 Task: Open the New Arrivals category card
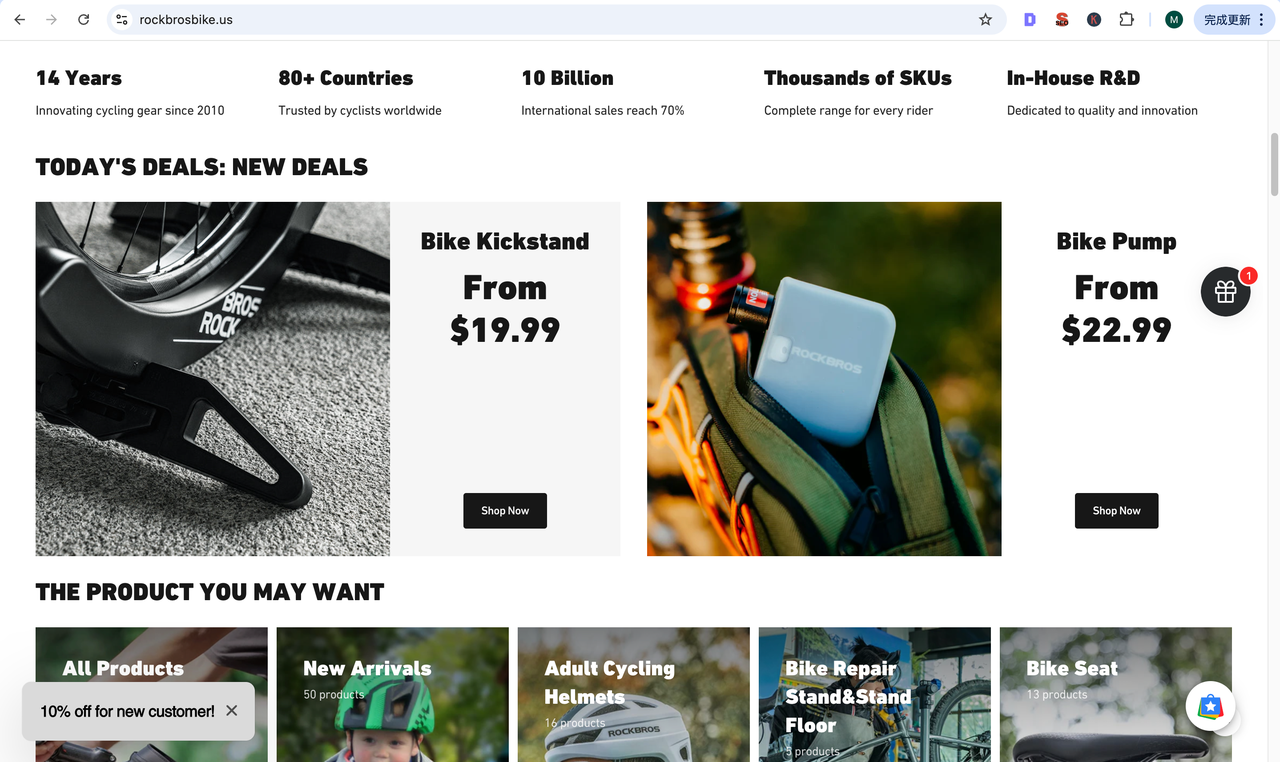click(392, 694)
